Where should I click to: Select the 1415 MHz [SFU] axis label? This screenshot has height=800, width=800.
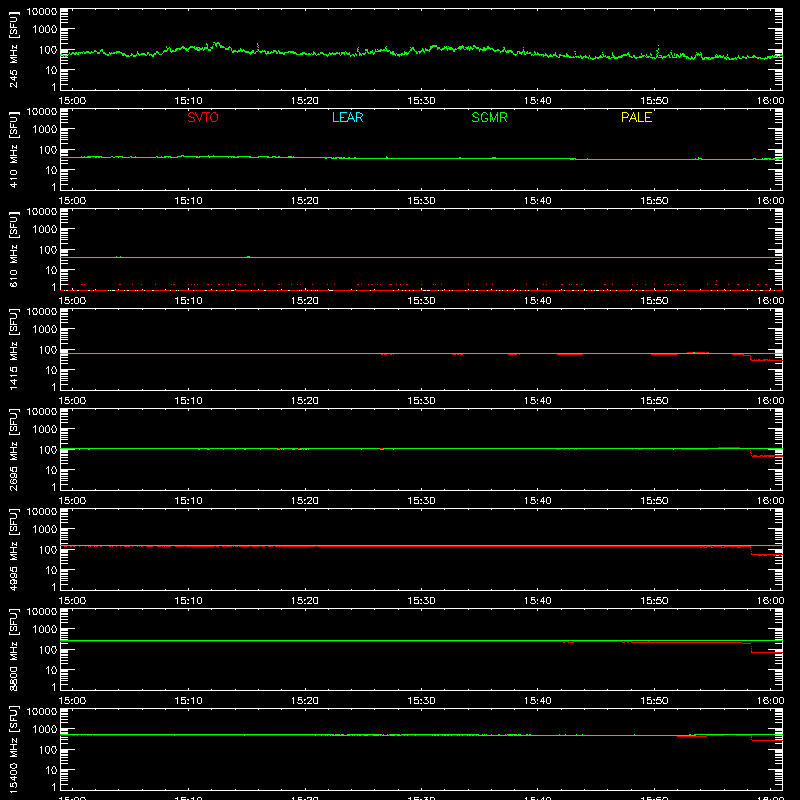point(13,349)
